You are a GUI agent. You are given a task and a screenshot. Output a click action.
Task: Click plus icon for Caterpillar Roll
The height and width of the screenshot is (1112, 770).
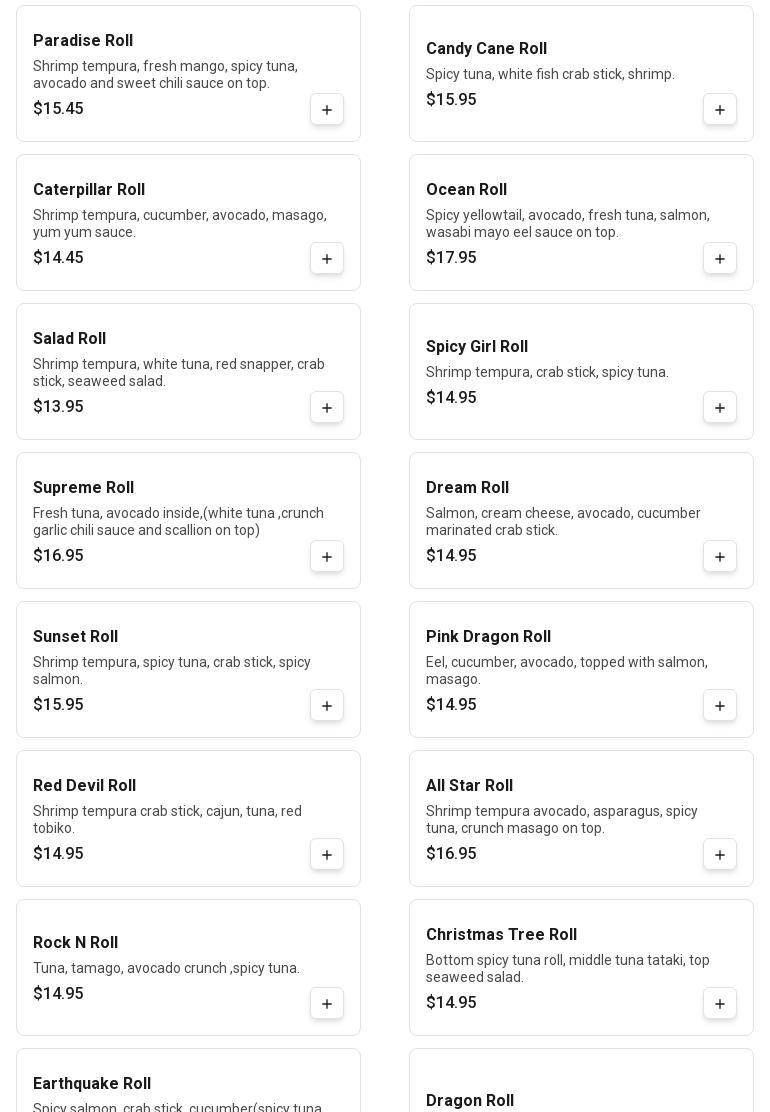click(327, 258)
